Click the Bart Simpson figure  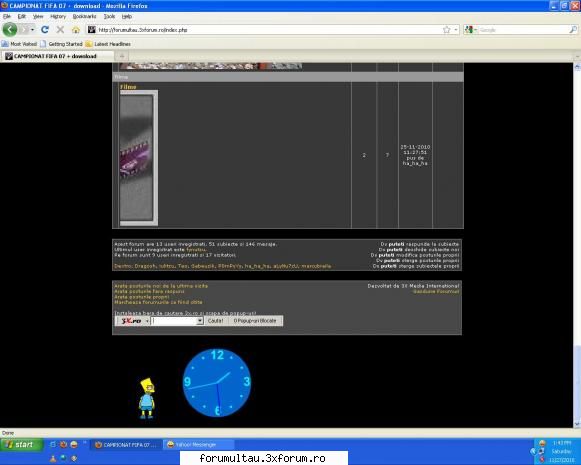[x=147, y=398]
